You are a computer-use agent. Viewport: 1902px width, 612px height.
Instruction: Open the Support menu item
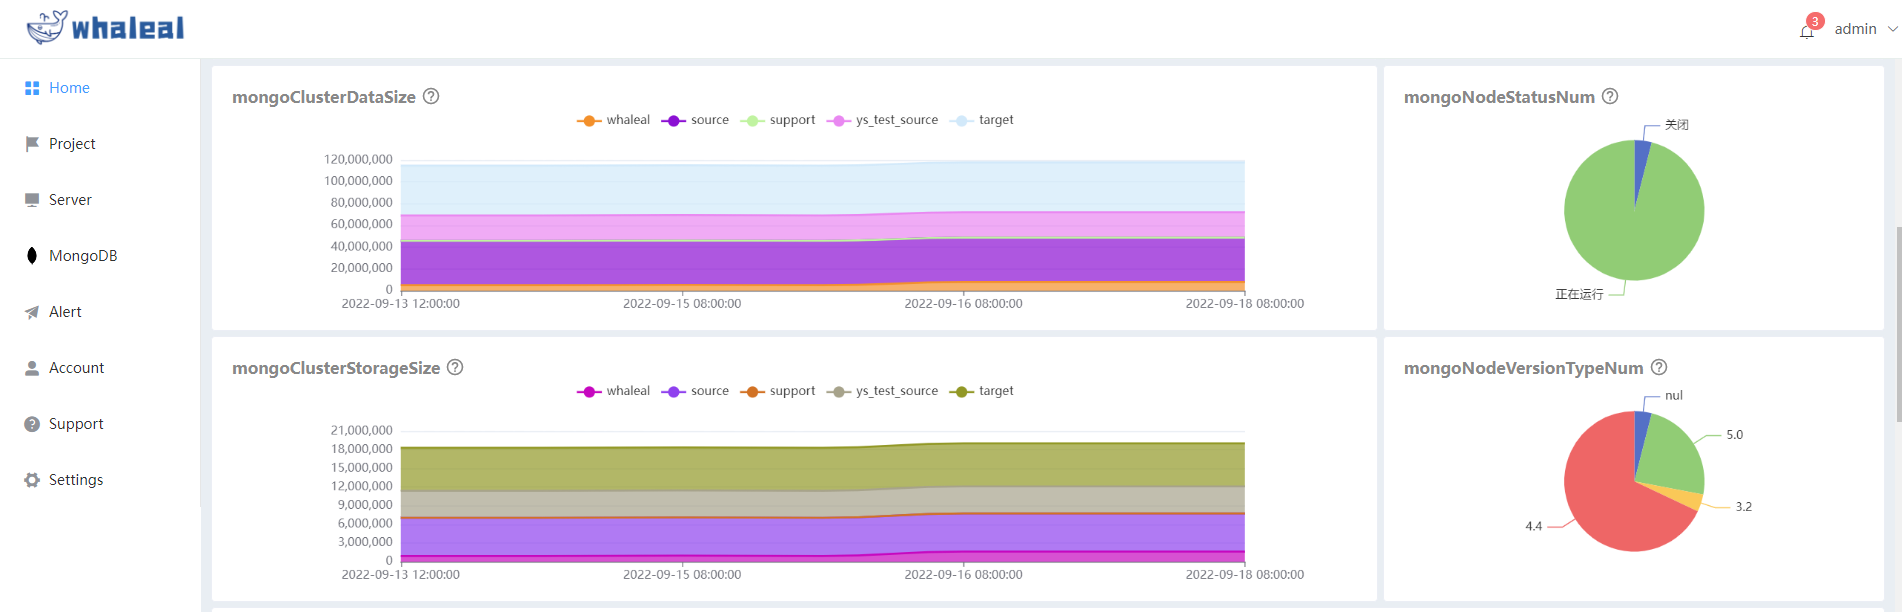point(100,424)
